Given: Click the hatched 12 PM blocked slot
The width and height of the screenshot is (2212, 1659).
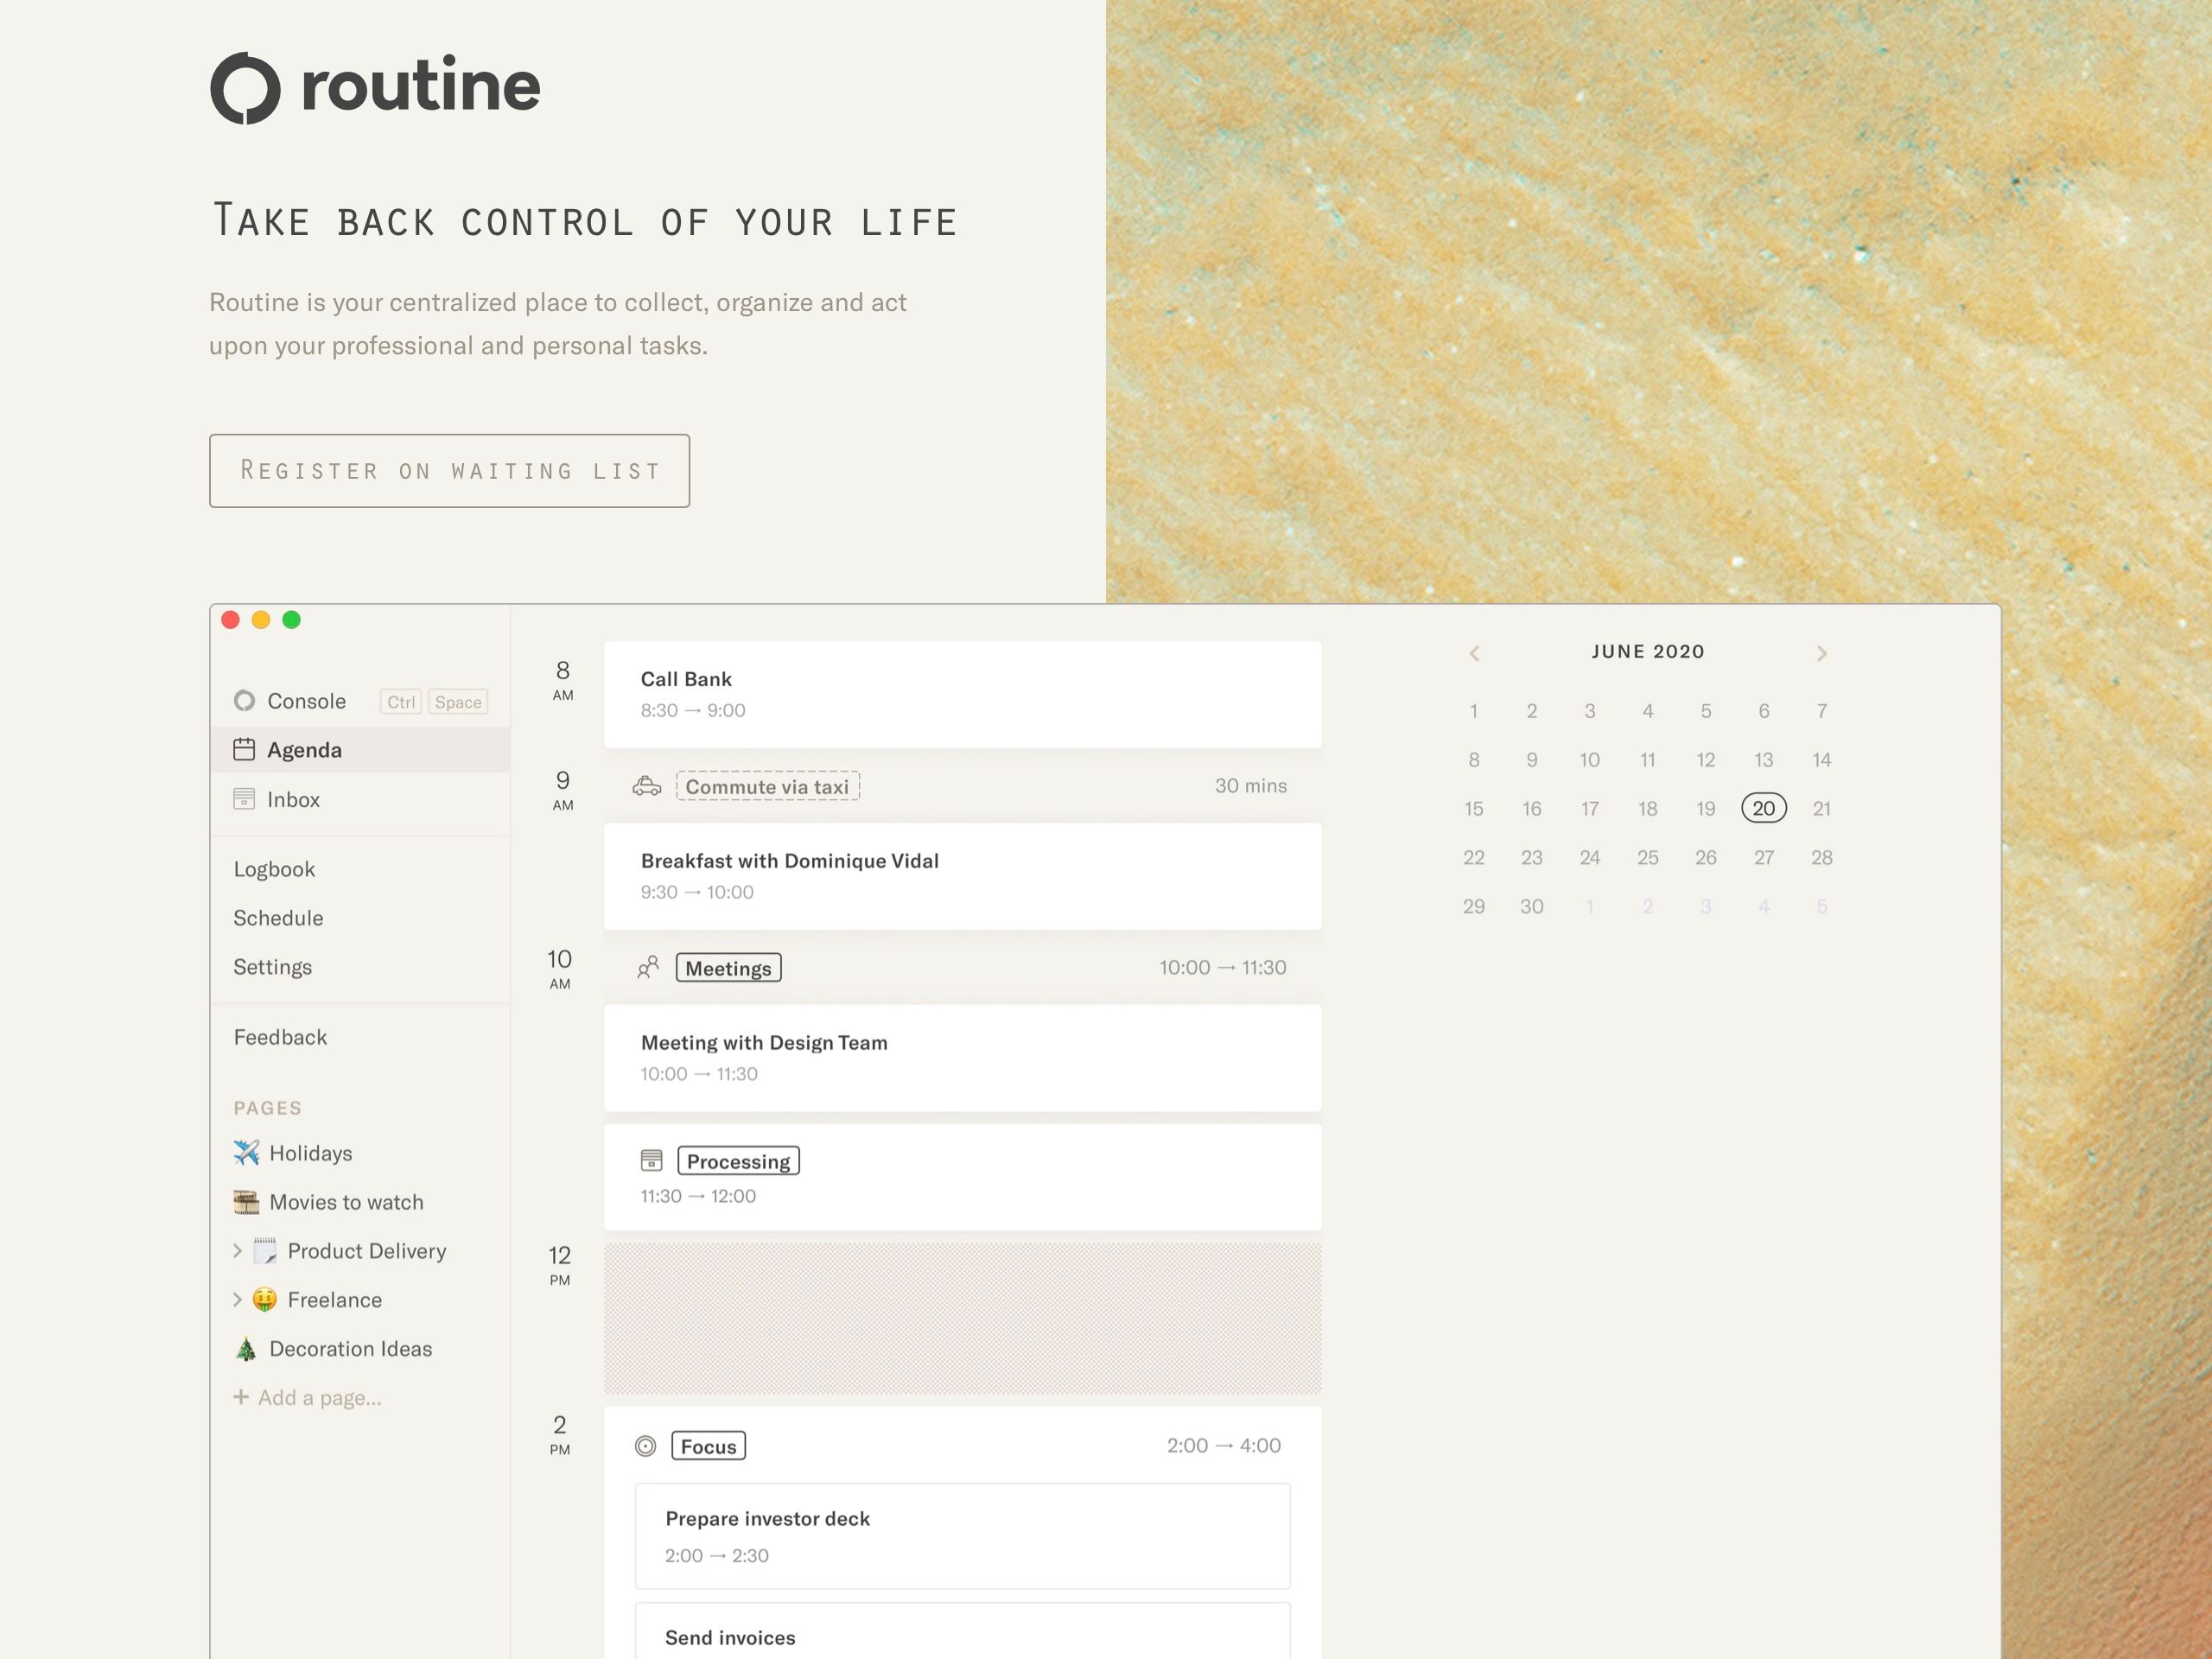Looking at the screenshot, I should click(x=963, y=1318).
